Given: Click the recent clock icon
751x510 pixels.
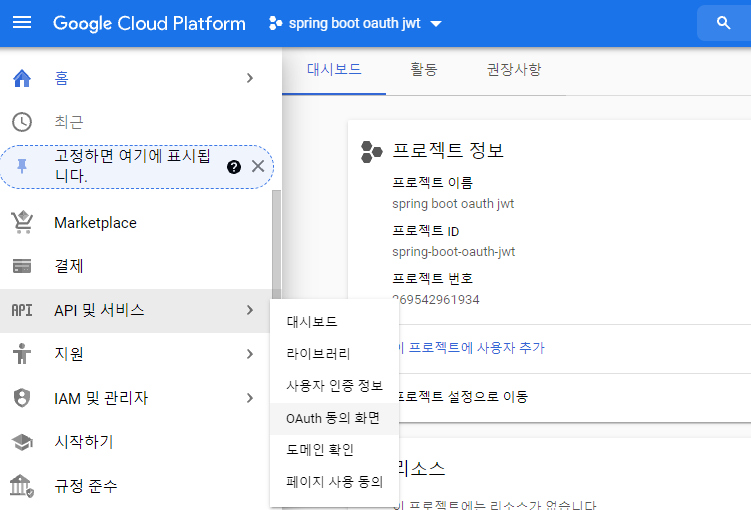Looking at the screenshot, I should (22, 122).
